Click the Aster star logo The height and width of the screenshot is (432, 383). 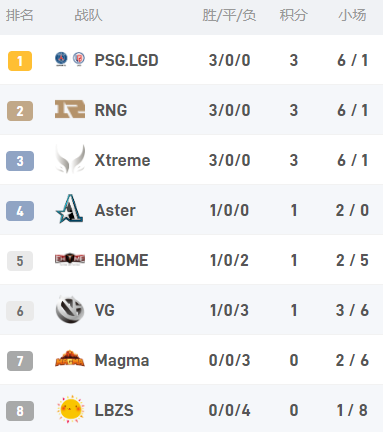pos(70,209)
